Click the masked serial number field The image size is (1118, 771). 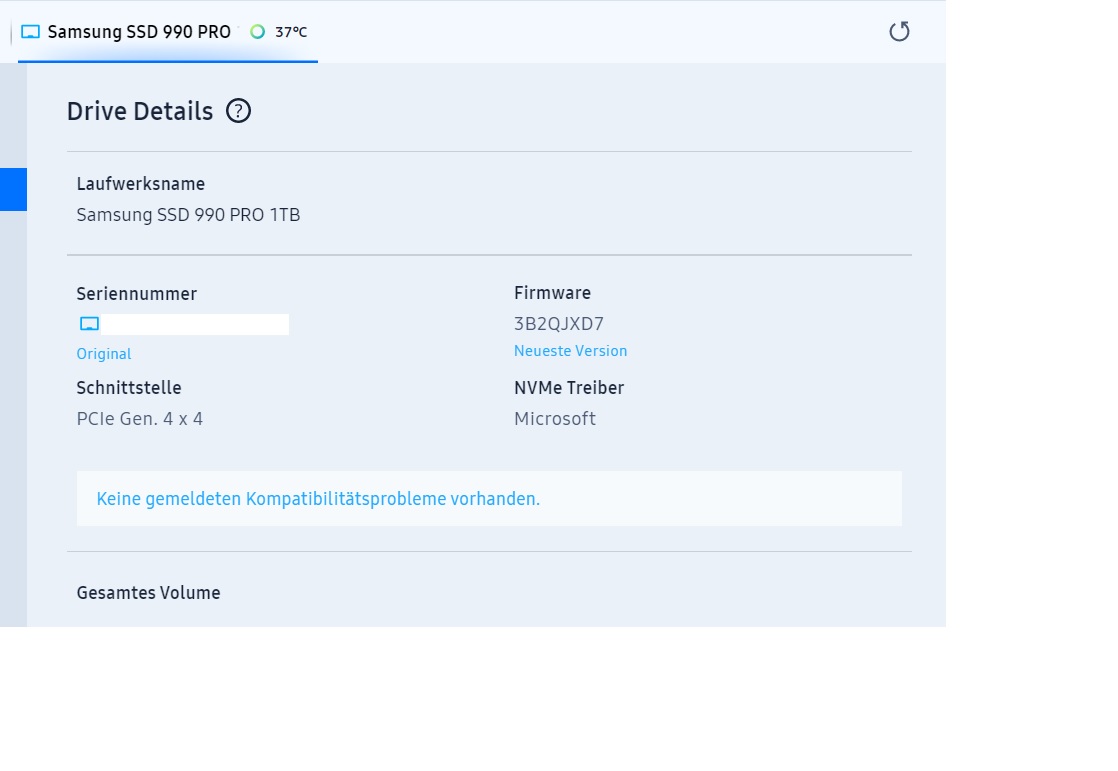coord(195,324)
